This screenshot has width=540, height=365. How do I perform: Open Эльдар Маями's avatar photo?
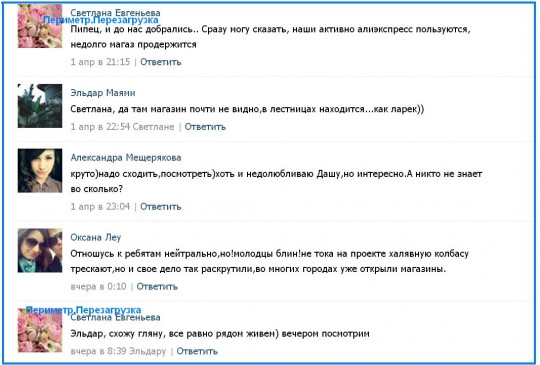(x=40, y=106)
